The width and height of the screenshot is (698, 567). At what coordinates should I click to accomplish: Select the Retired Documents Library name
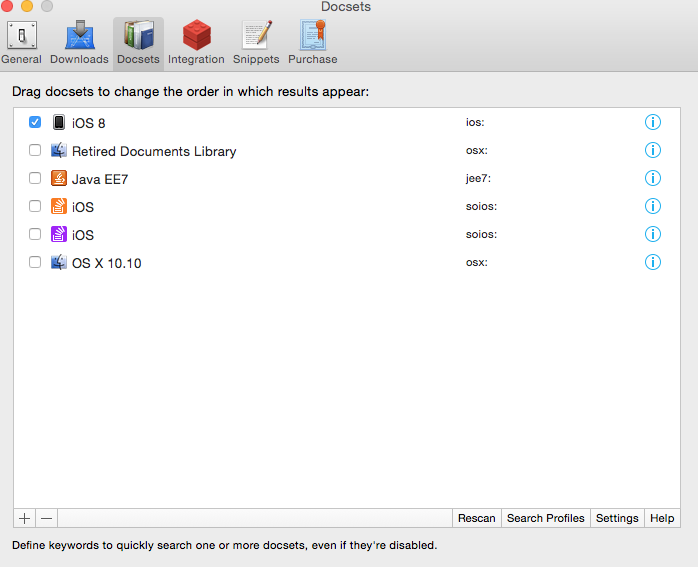coord(154,151)
